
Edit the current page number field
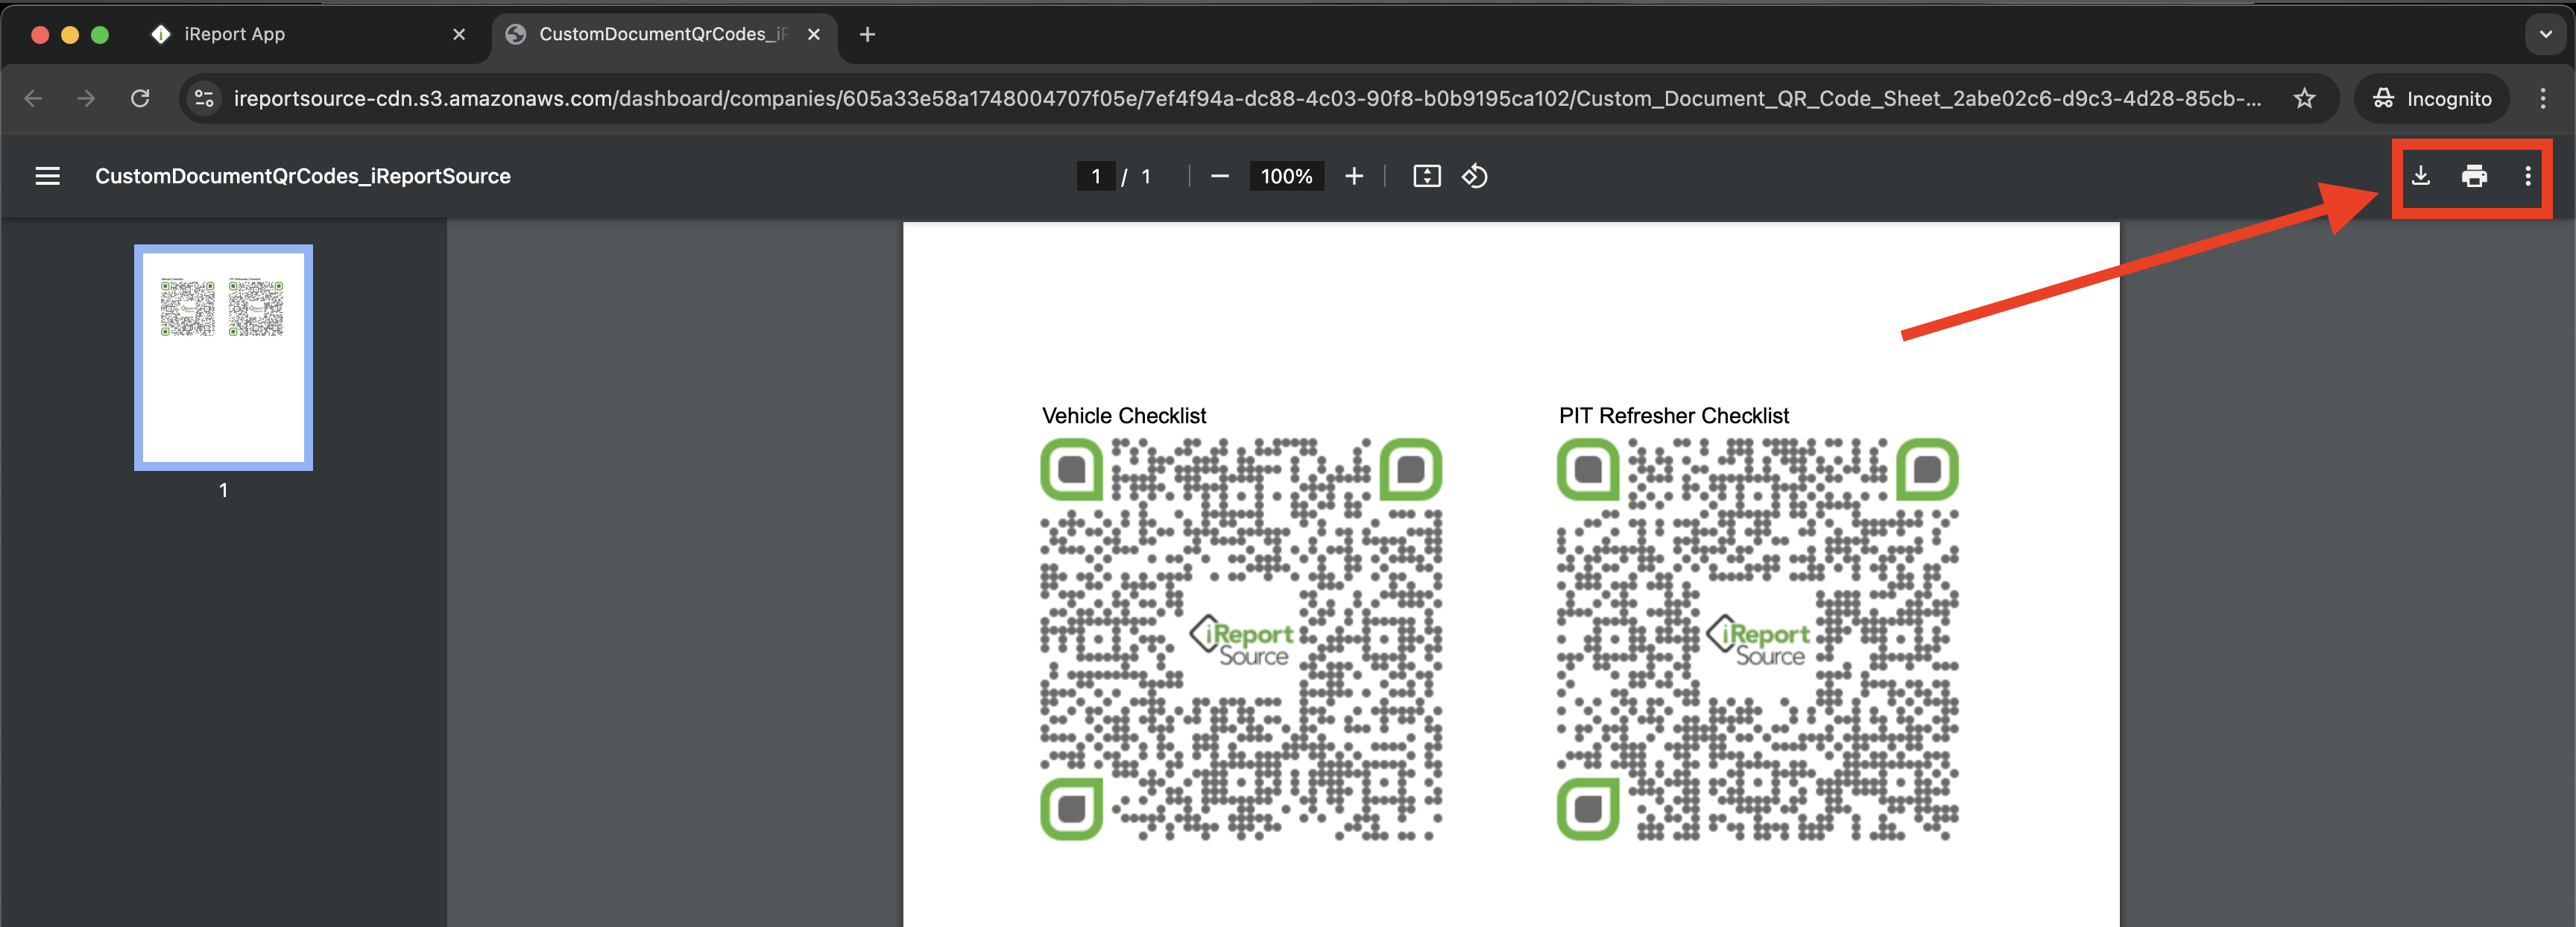click(1095, 176)
